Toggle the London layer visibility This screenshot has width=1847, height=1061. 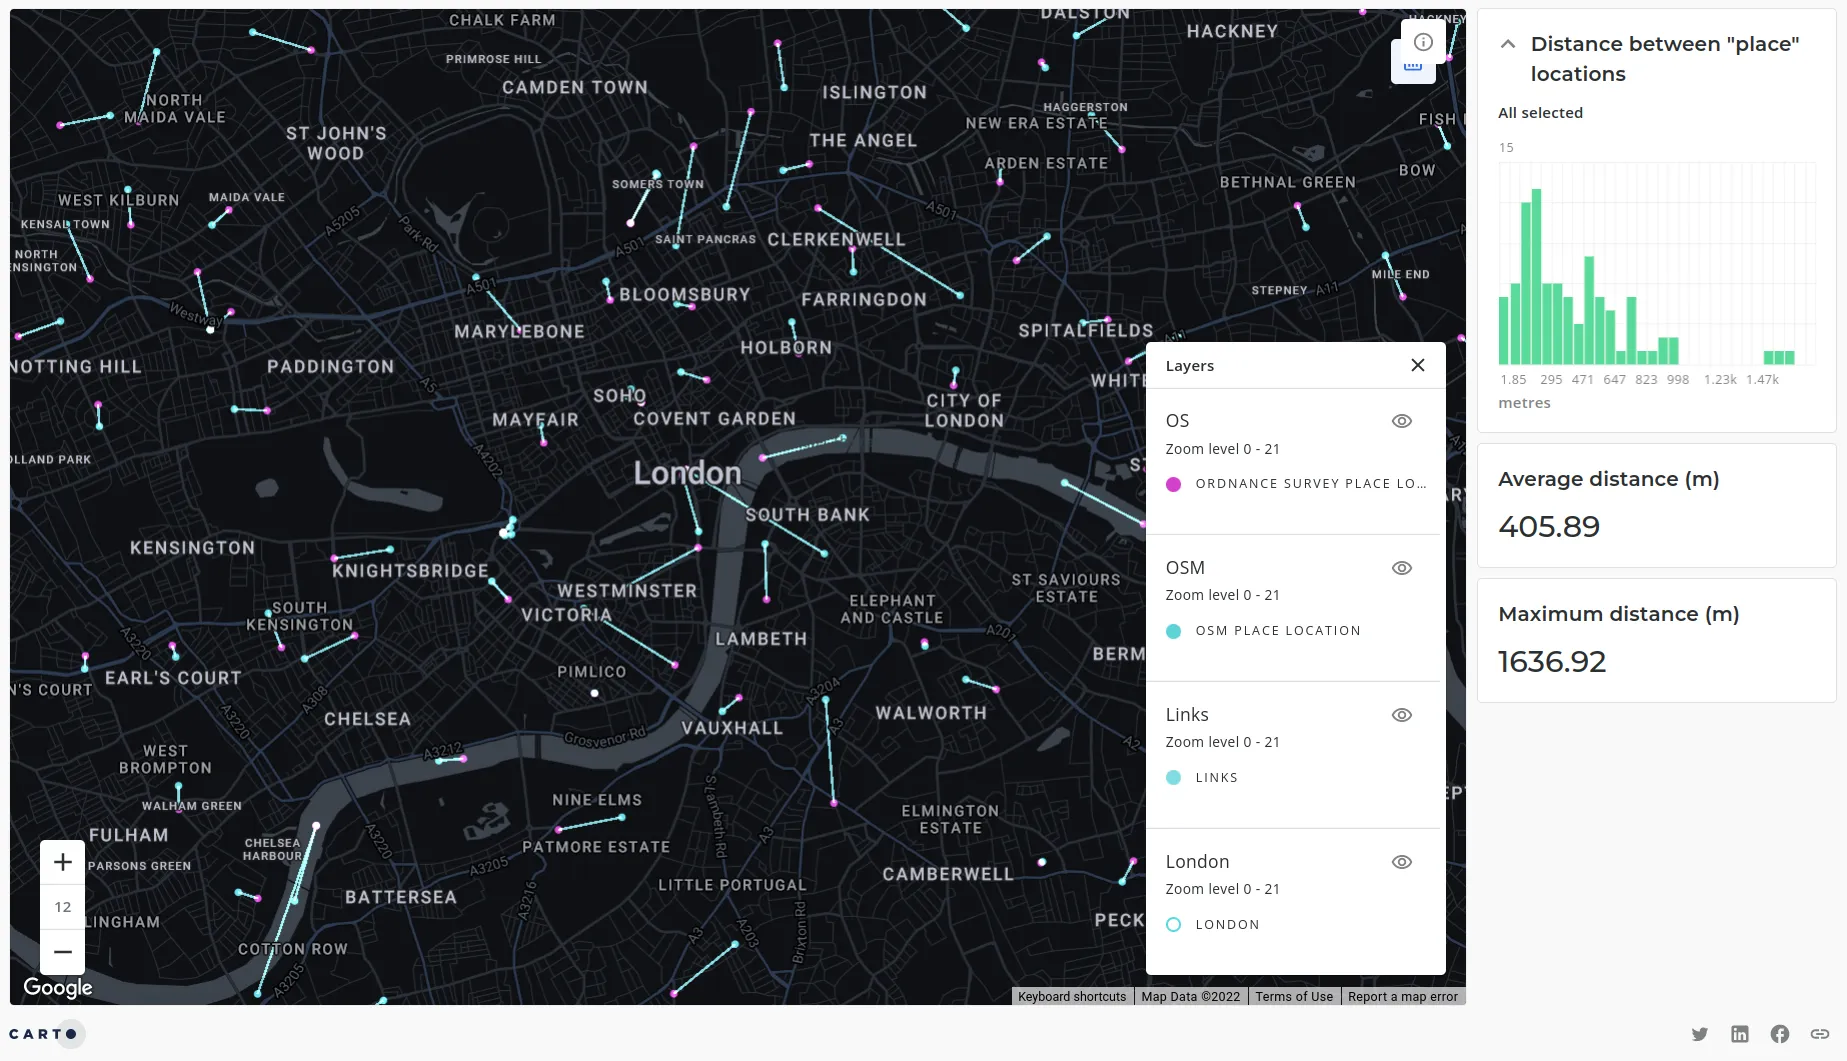(x=1401, y=862)
